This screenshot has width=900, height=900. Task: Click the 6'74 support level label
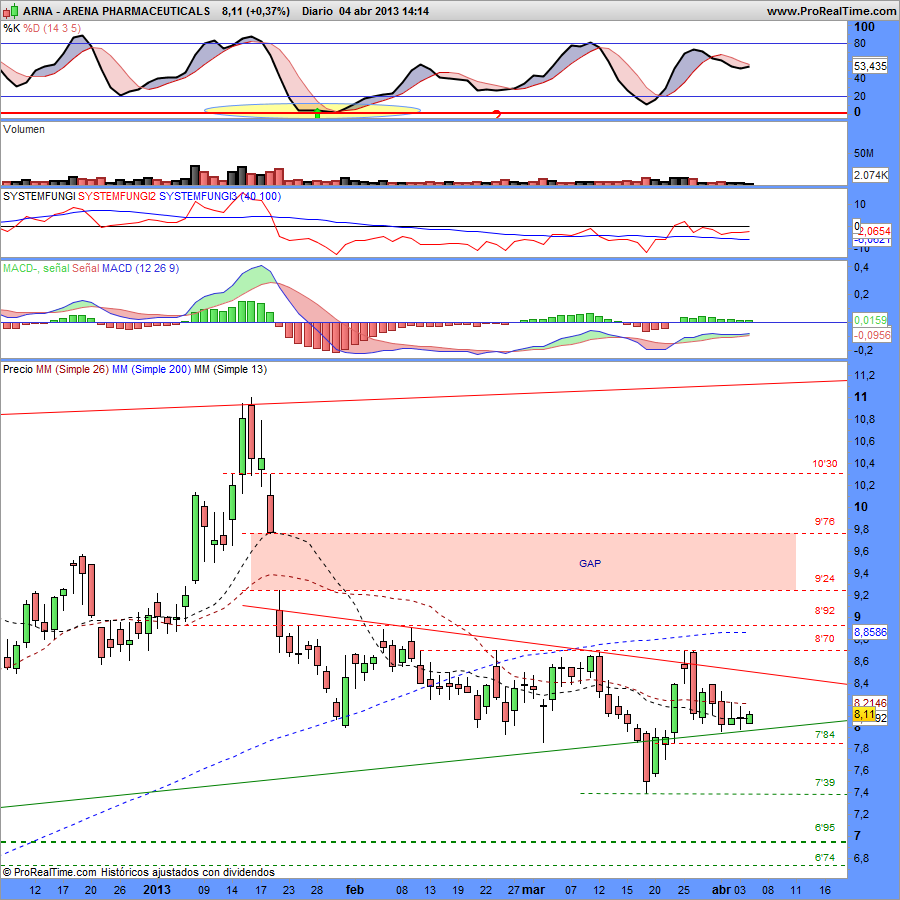click(x=825, y=858)
